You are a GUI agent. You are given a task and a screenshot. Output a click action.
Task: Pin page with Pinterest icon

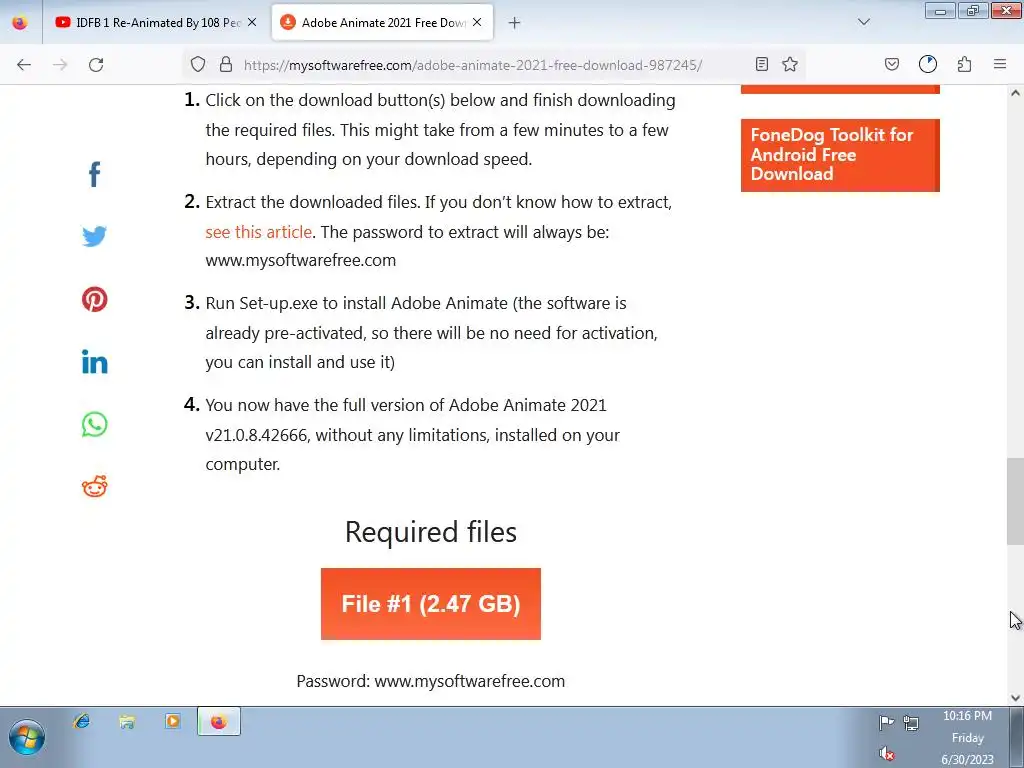click(95, 299)
